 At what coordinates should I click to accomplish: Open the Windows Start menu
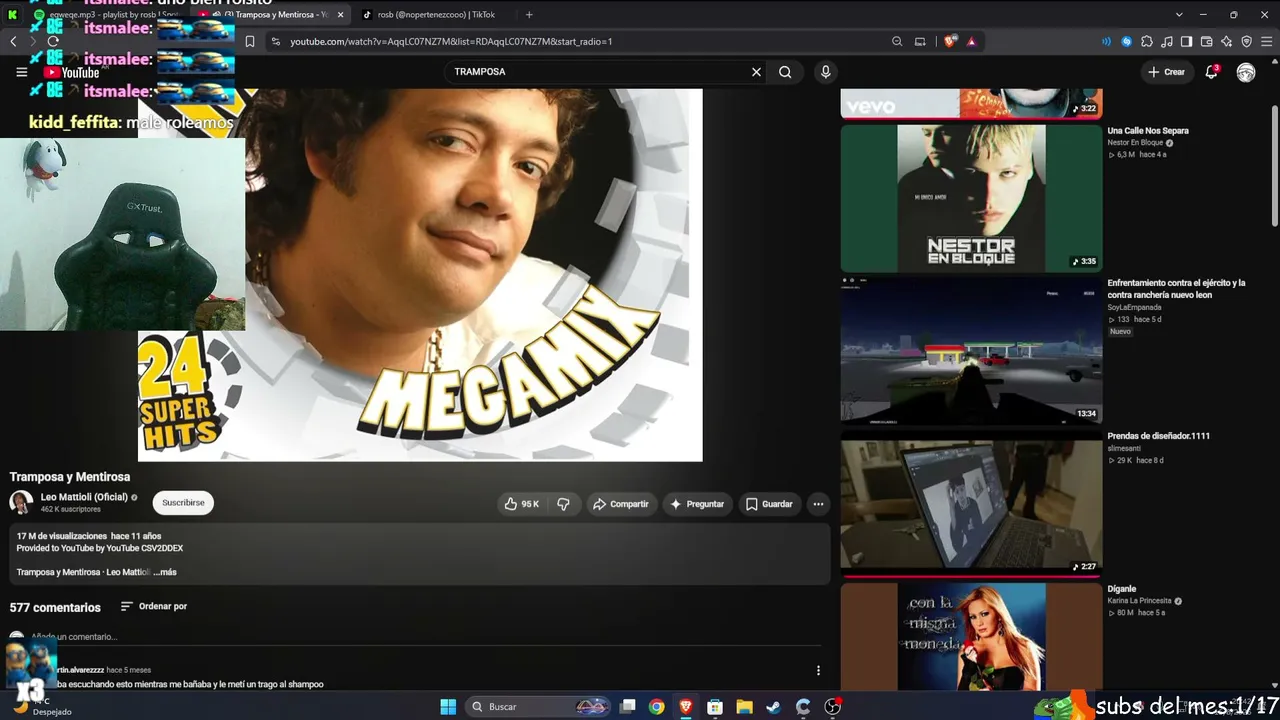[x=448, y=707]
